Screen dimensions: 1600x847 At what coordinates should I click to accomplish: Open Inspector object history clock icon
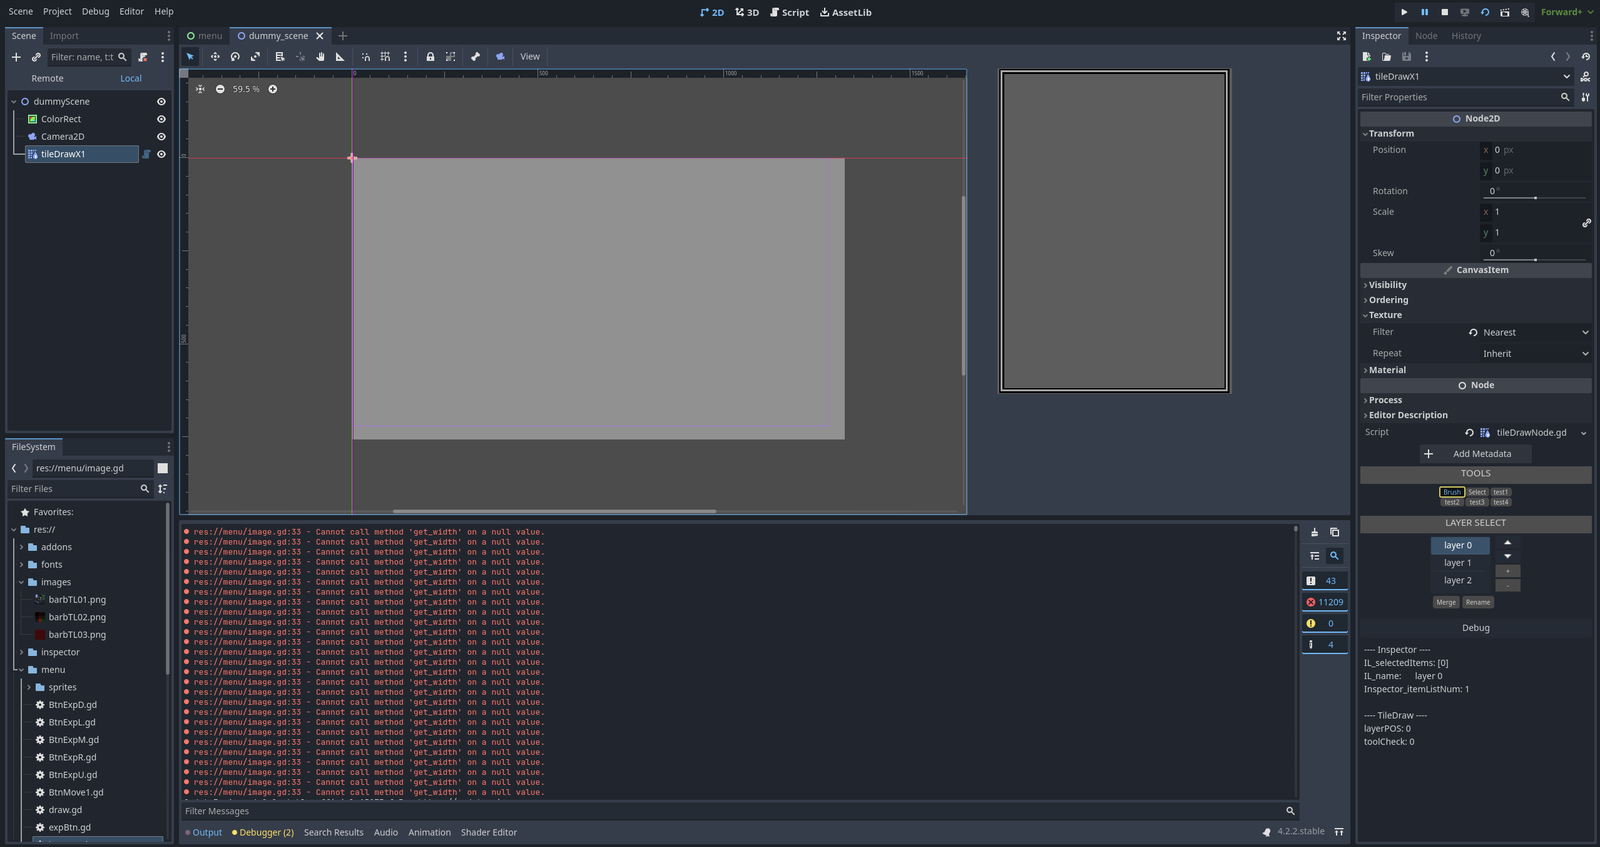(1585, 57)
